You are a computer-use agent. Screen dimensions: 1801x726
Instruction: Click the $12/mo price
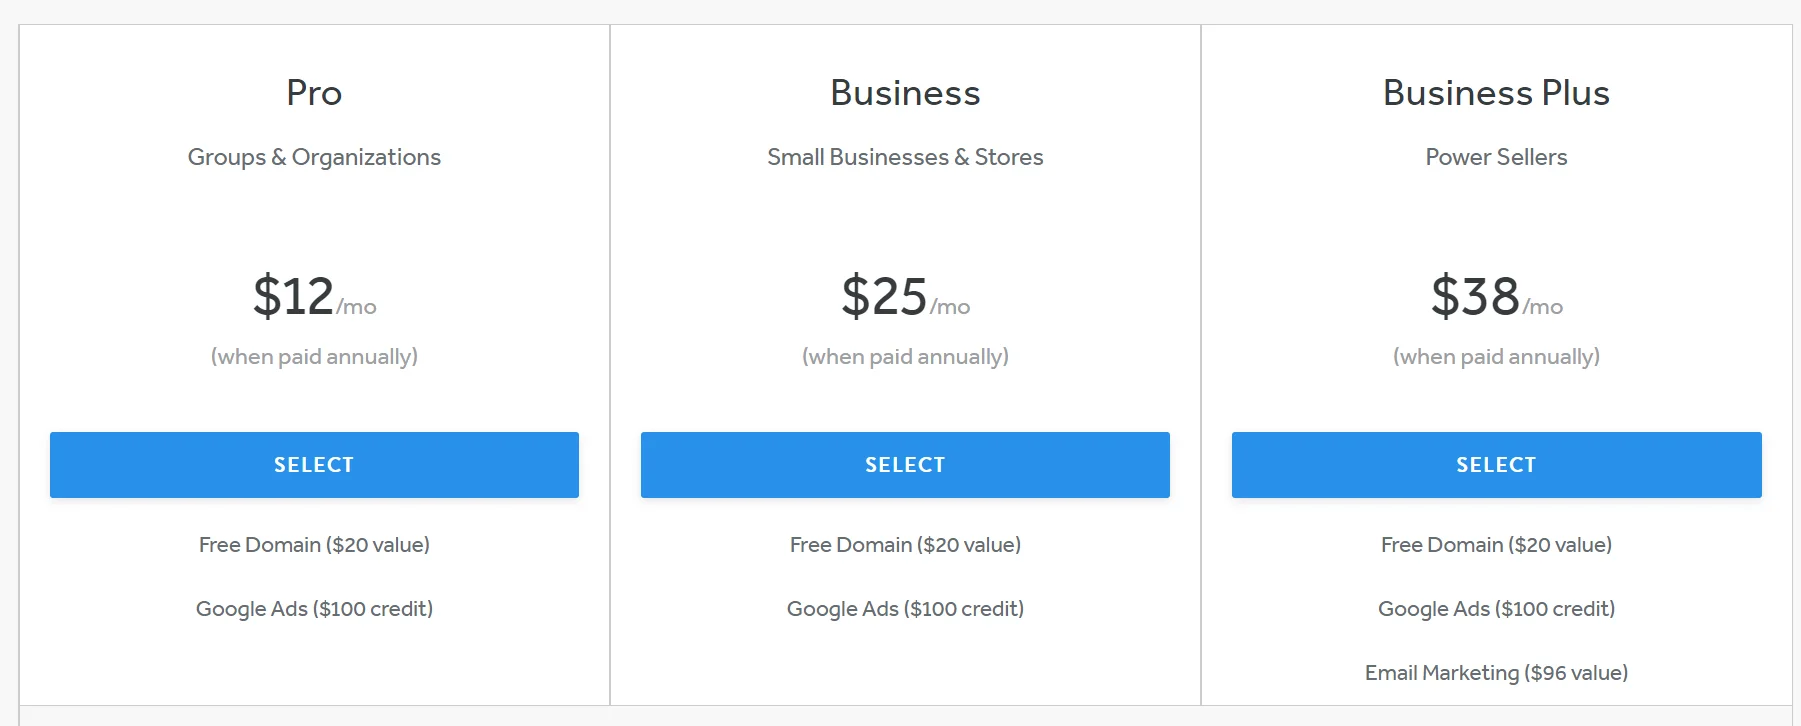point(314,297)
